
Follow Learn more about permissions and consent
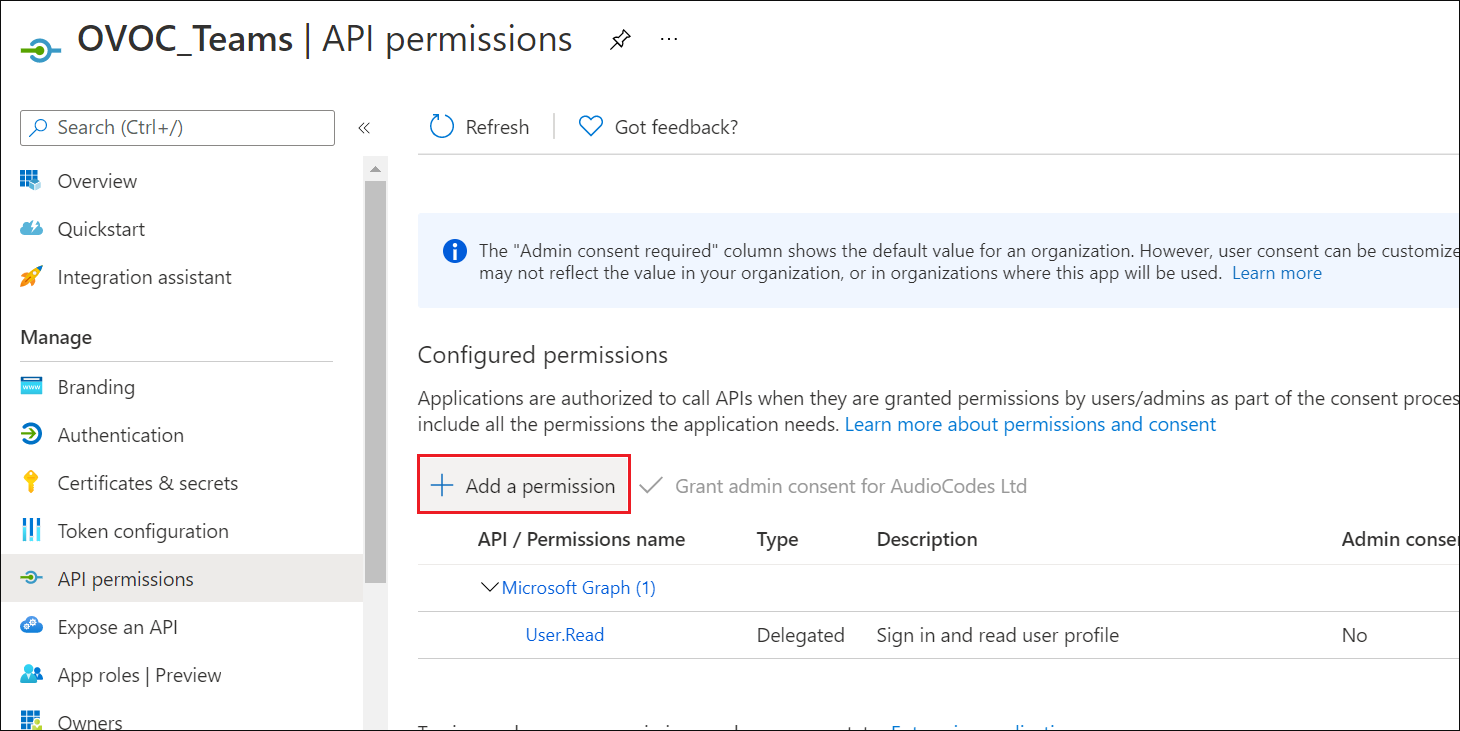[1030, 424]
